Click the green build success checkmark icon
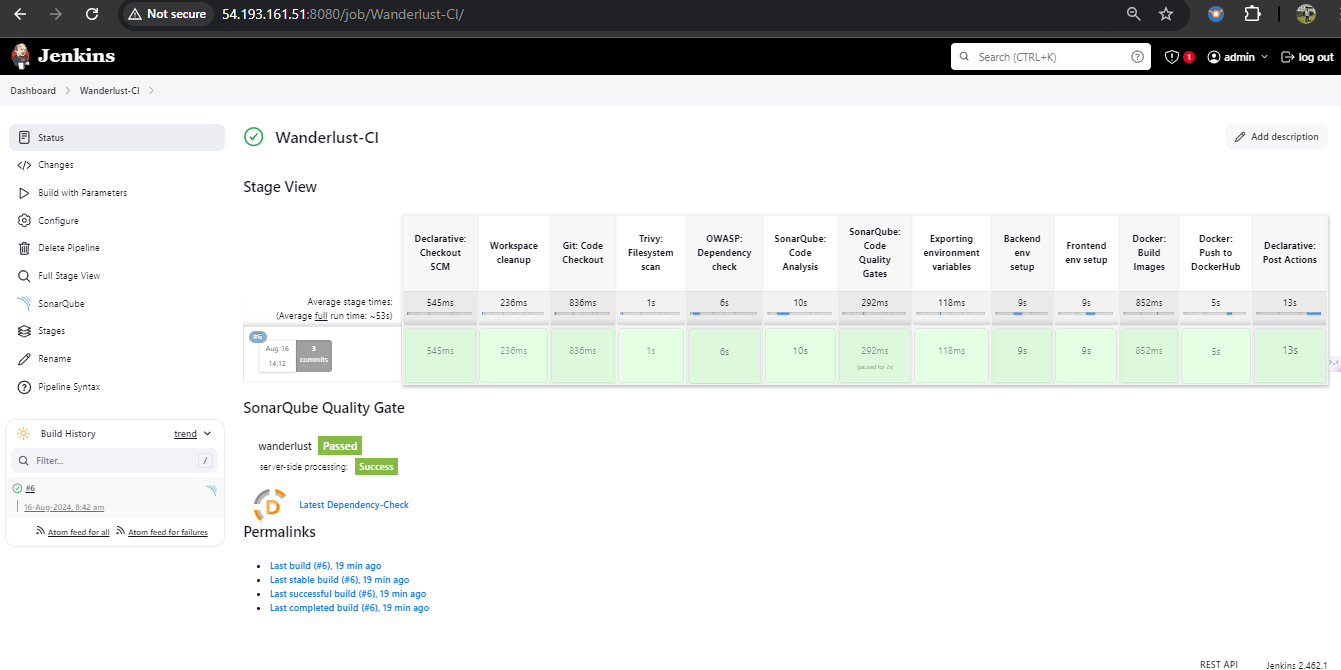This screenshot has height=670, width=1341. click(254, 137)
